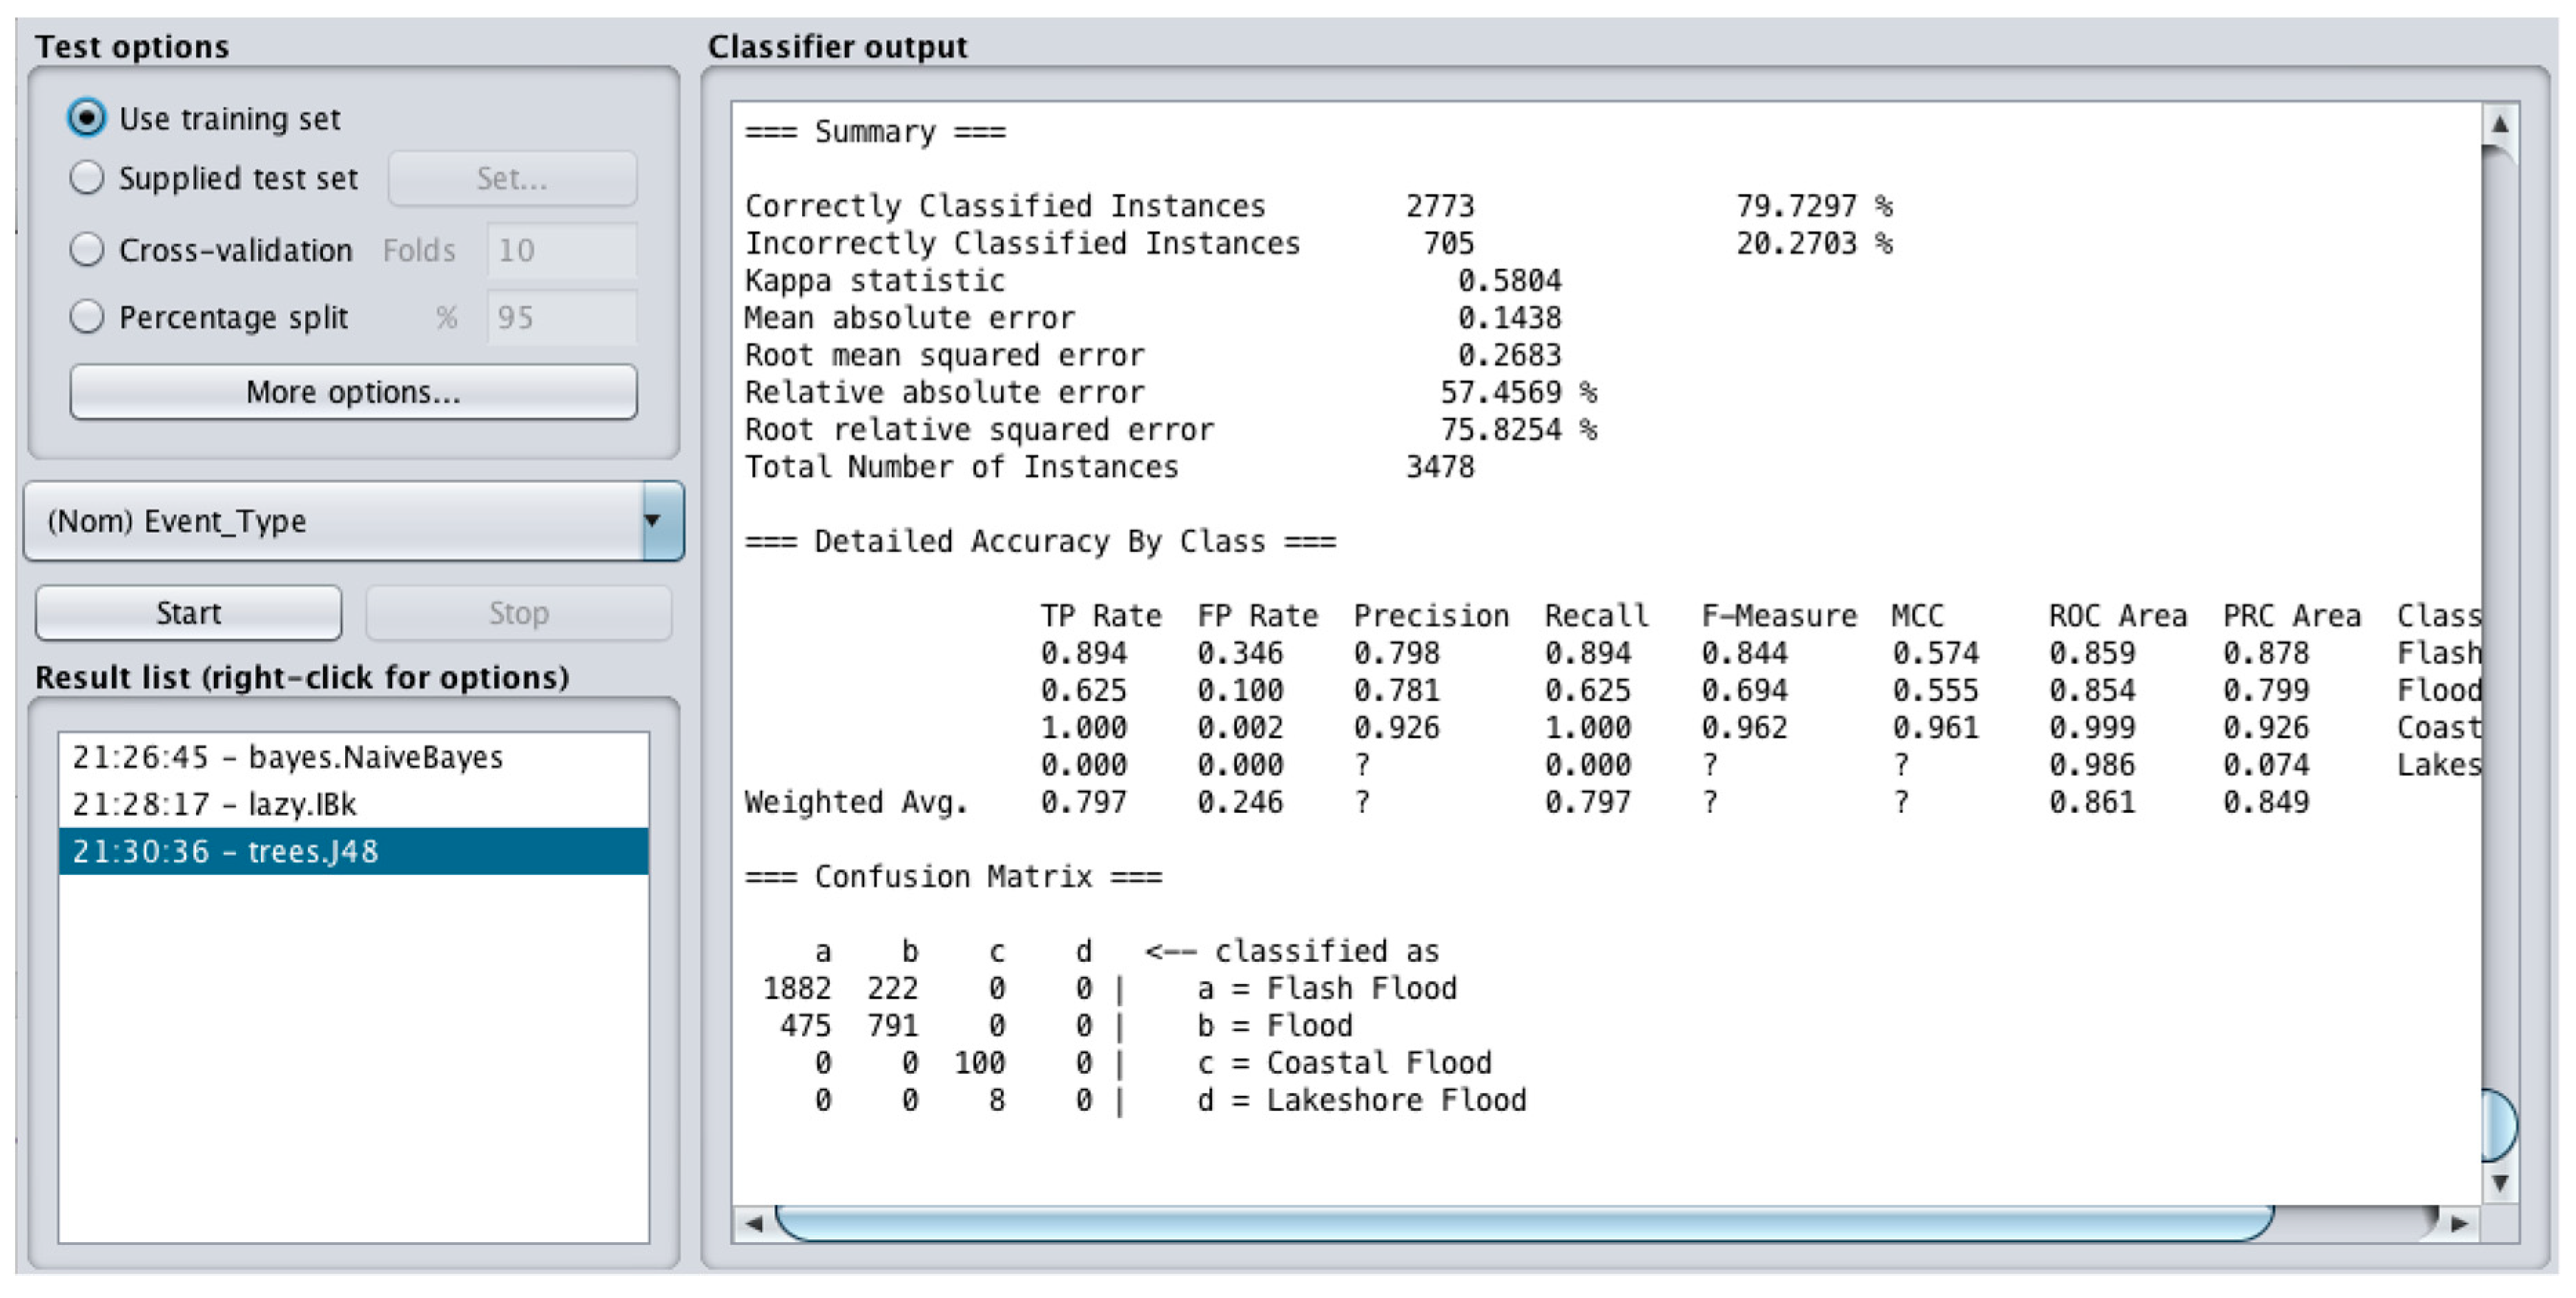Enable the Percentage split option
The height and width of the screenshot is (1298, 2576).
(x=87, y=317)
